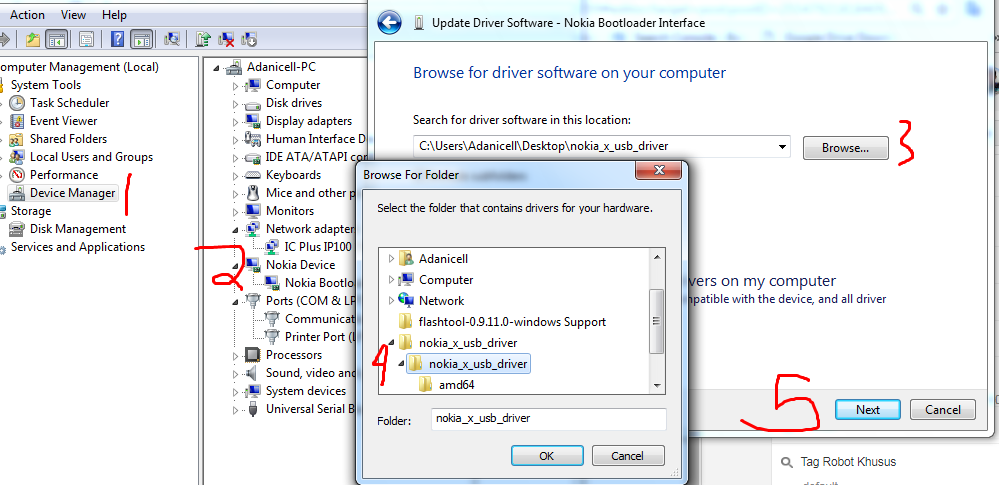Viewport: 999px width, 485px height.
Task: Click Next in Update Driver Software
Action: (868, 410)
